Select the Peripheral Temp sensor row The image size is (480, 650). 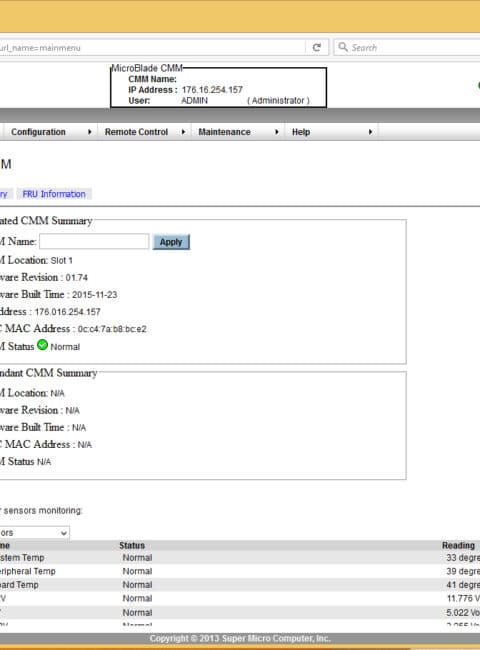pyautogui.click(x=240, y=571)
